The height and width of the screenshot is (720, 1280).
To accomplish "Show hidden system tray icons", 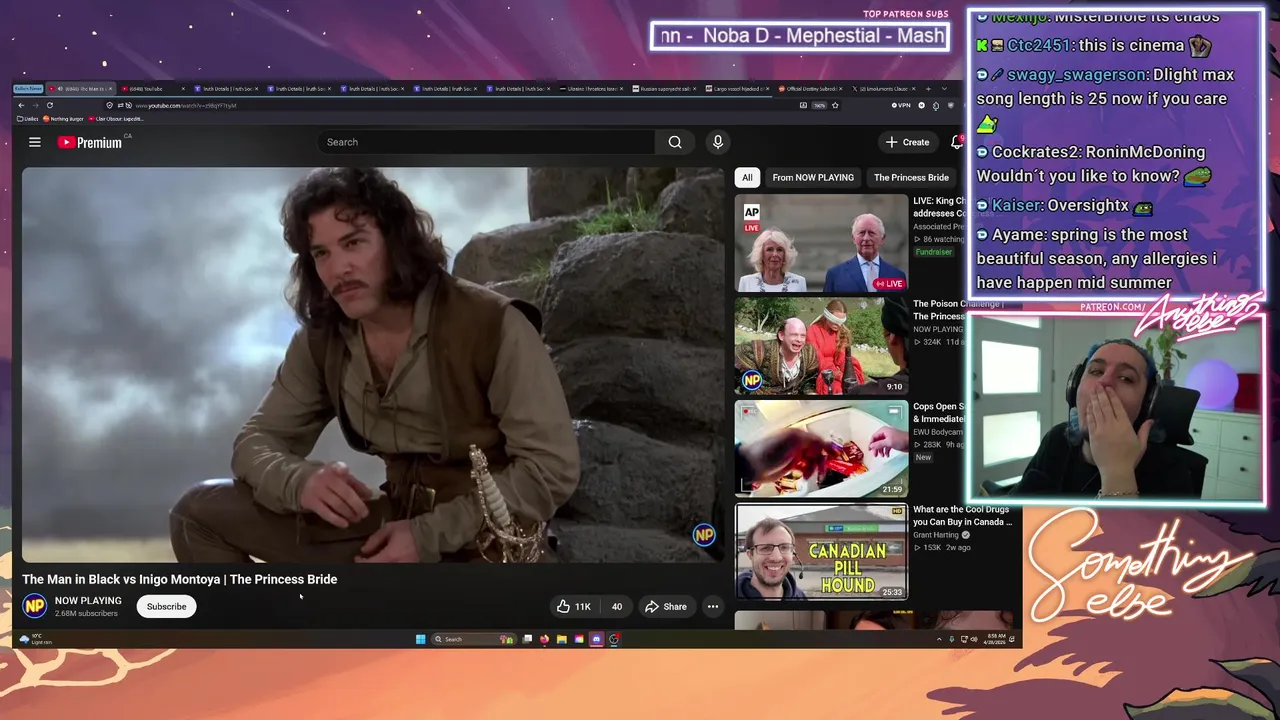I will click(x=939, y=639).
